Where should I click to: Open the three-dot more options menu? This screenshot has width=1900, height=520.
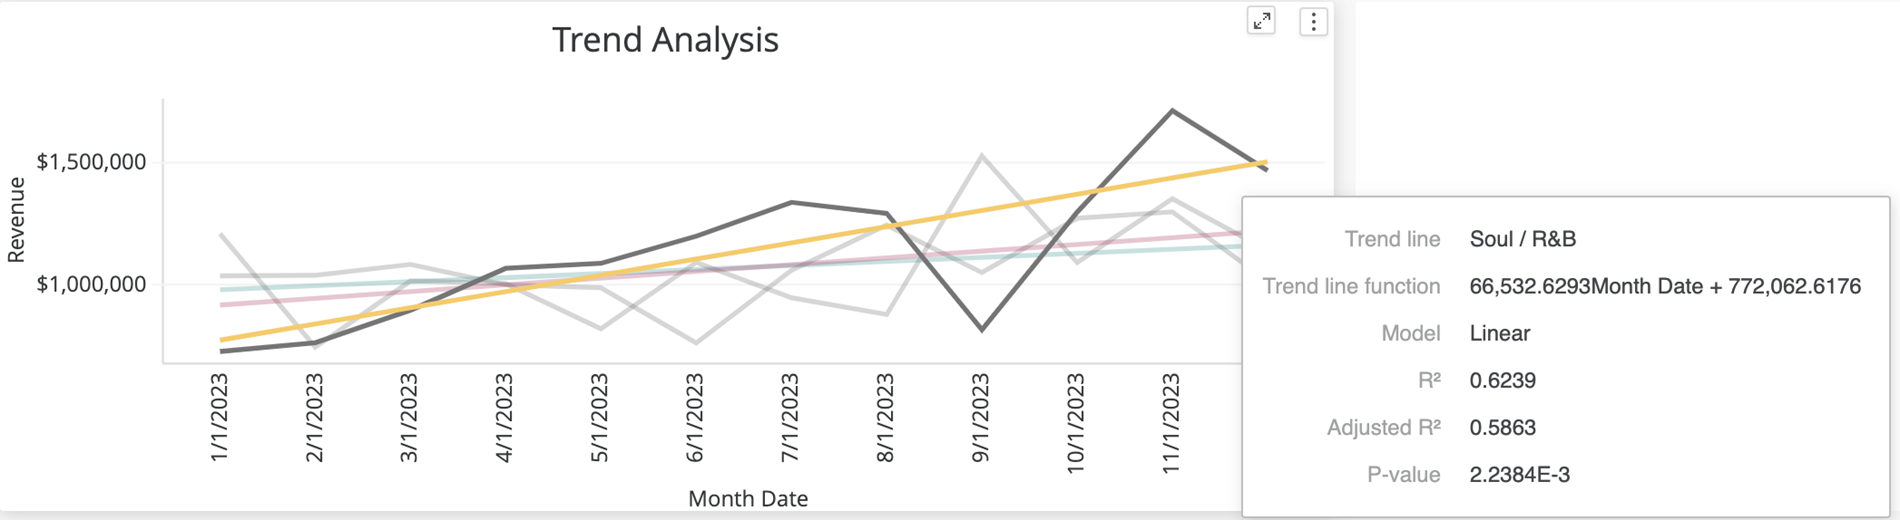(1313, 22)
